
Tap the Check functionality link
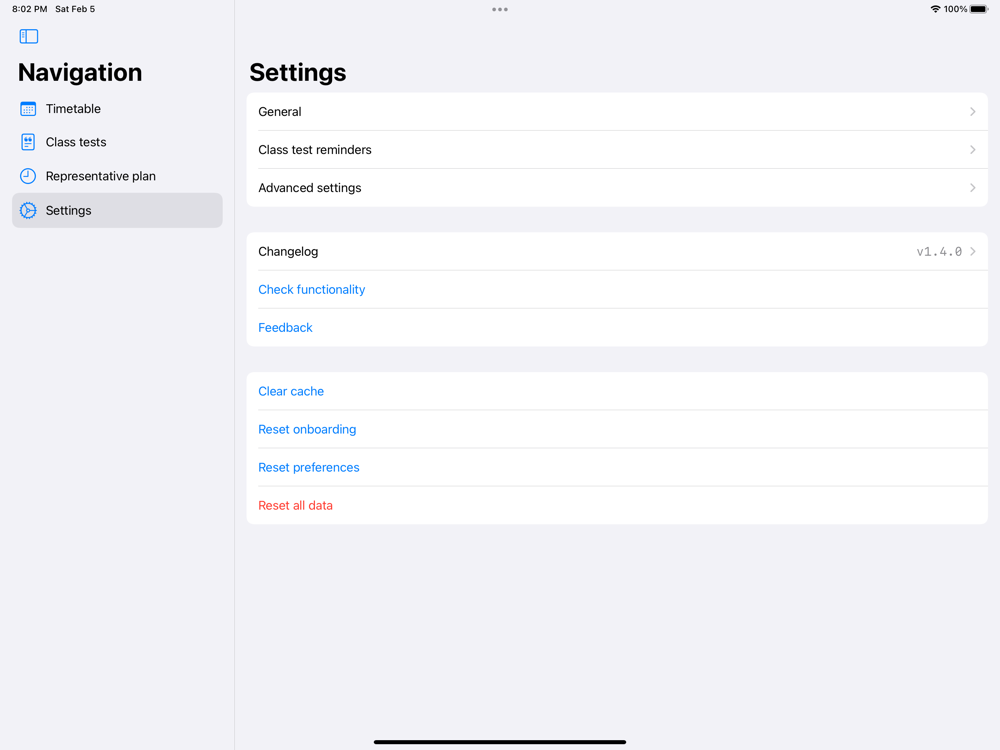[311, 290]
